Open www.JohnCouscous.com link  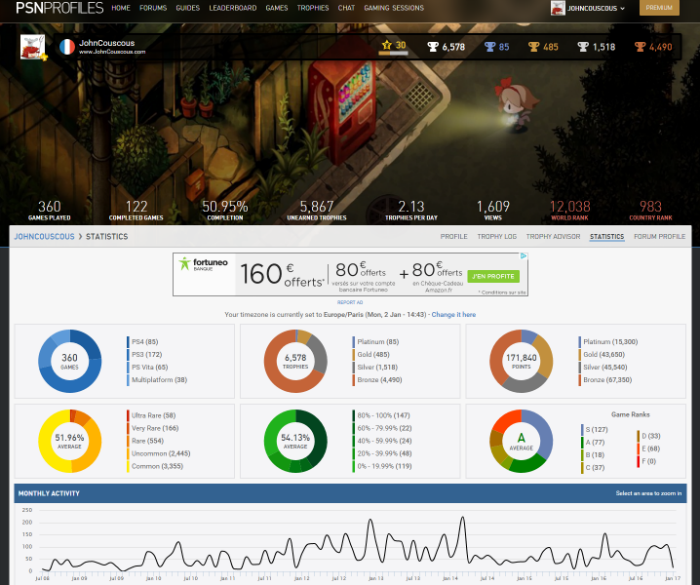112,52
